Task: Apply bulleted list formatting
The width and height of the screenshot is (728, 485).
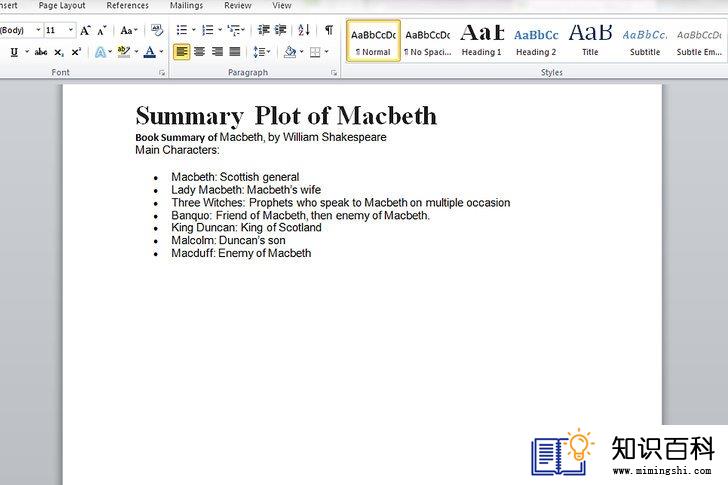Action: [x=182, y=31]
